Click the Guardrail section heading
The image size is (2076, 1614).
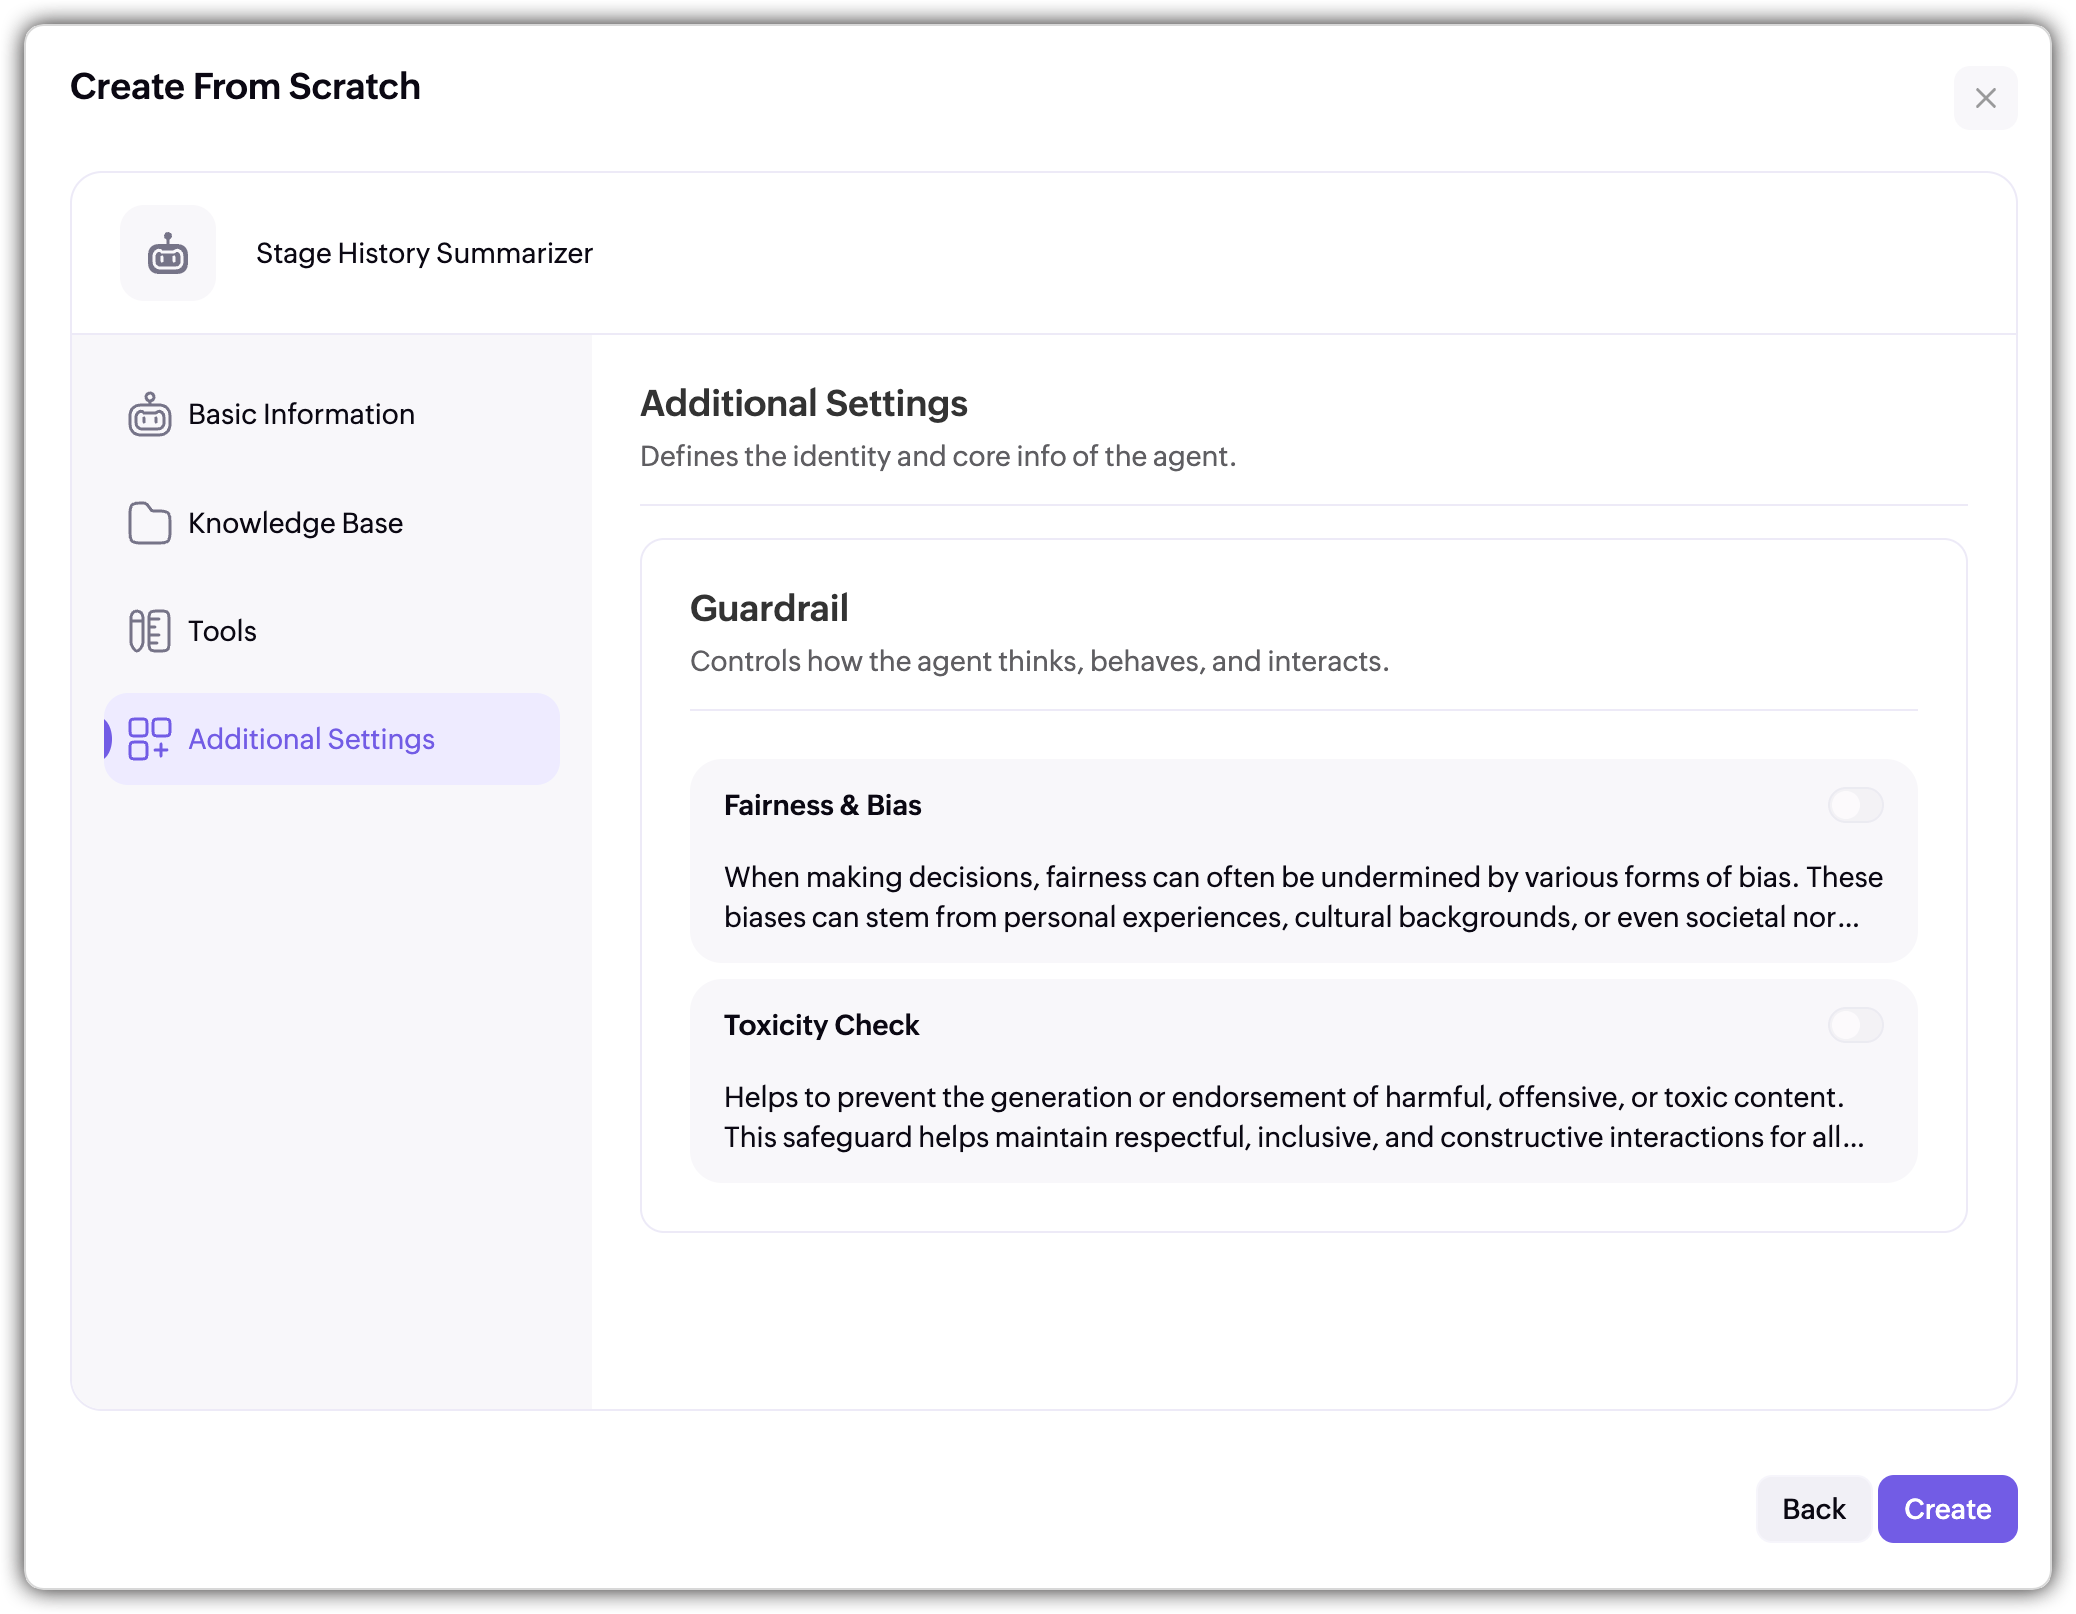point(769,608)
